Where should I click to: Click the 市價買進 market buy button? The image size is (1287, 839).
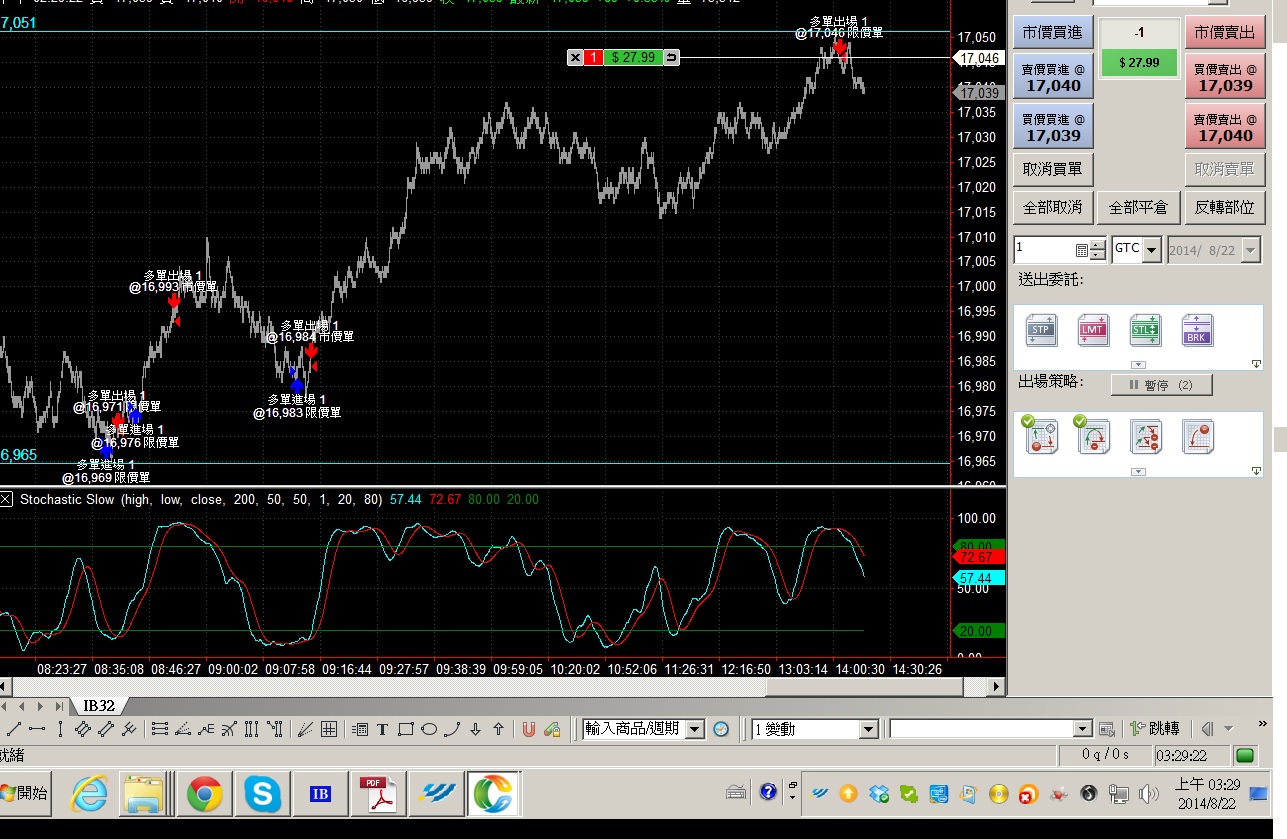pos(1053,33)
